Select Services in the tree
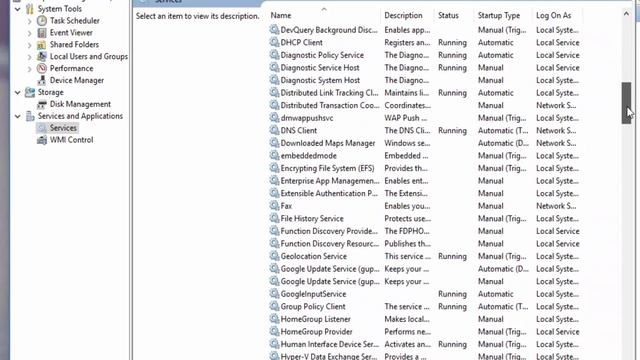 [x=63, y=128]
